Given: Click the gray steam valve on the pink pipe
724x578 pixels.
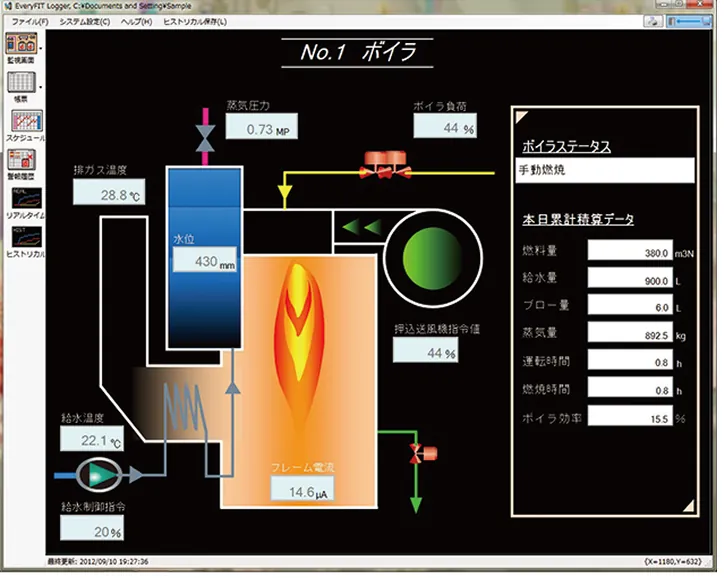Looking at the screenshot, I should [x=205, y=138].
